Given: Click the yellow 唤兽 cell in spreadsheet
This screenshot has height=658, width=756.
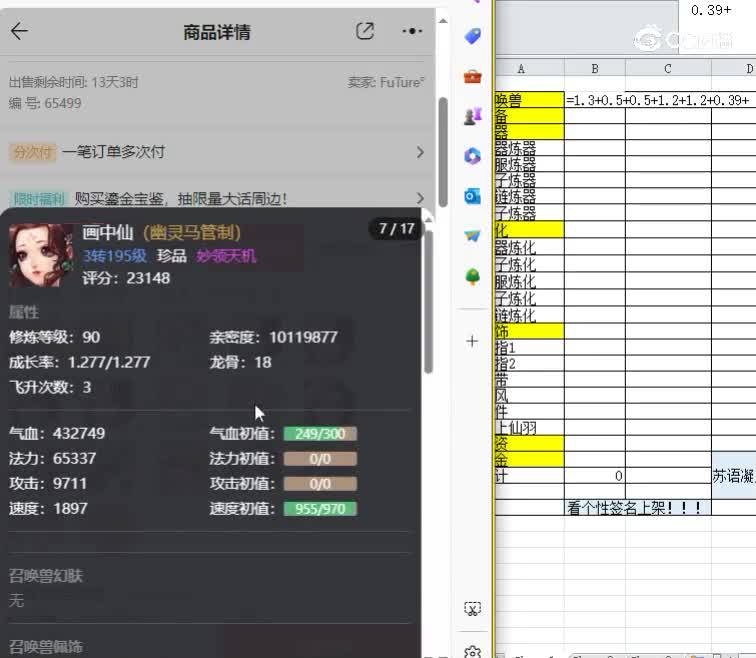Looking at the screenshot, I should click(529, 100).
